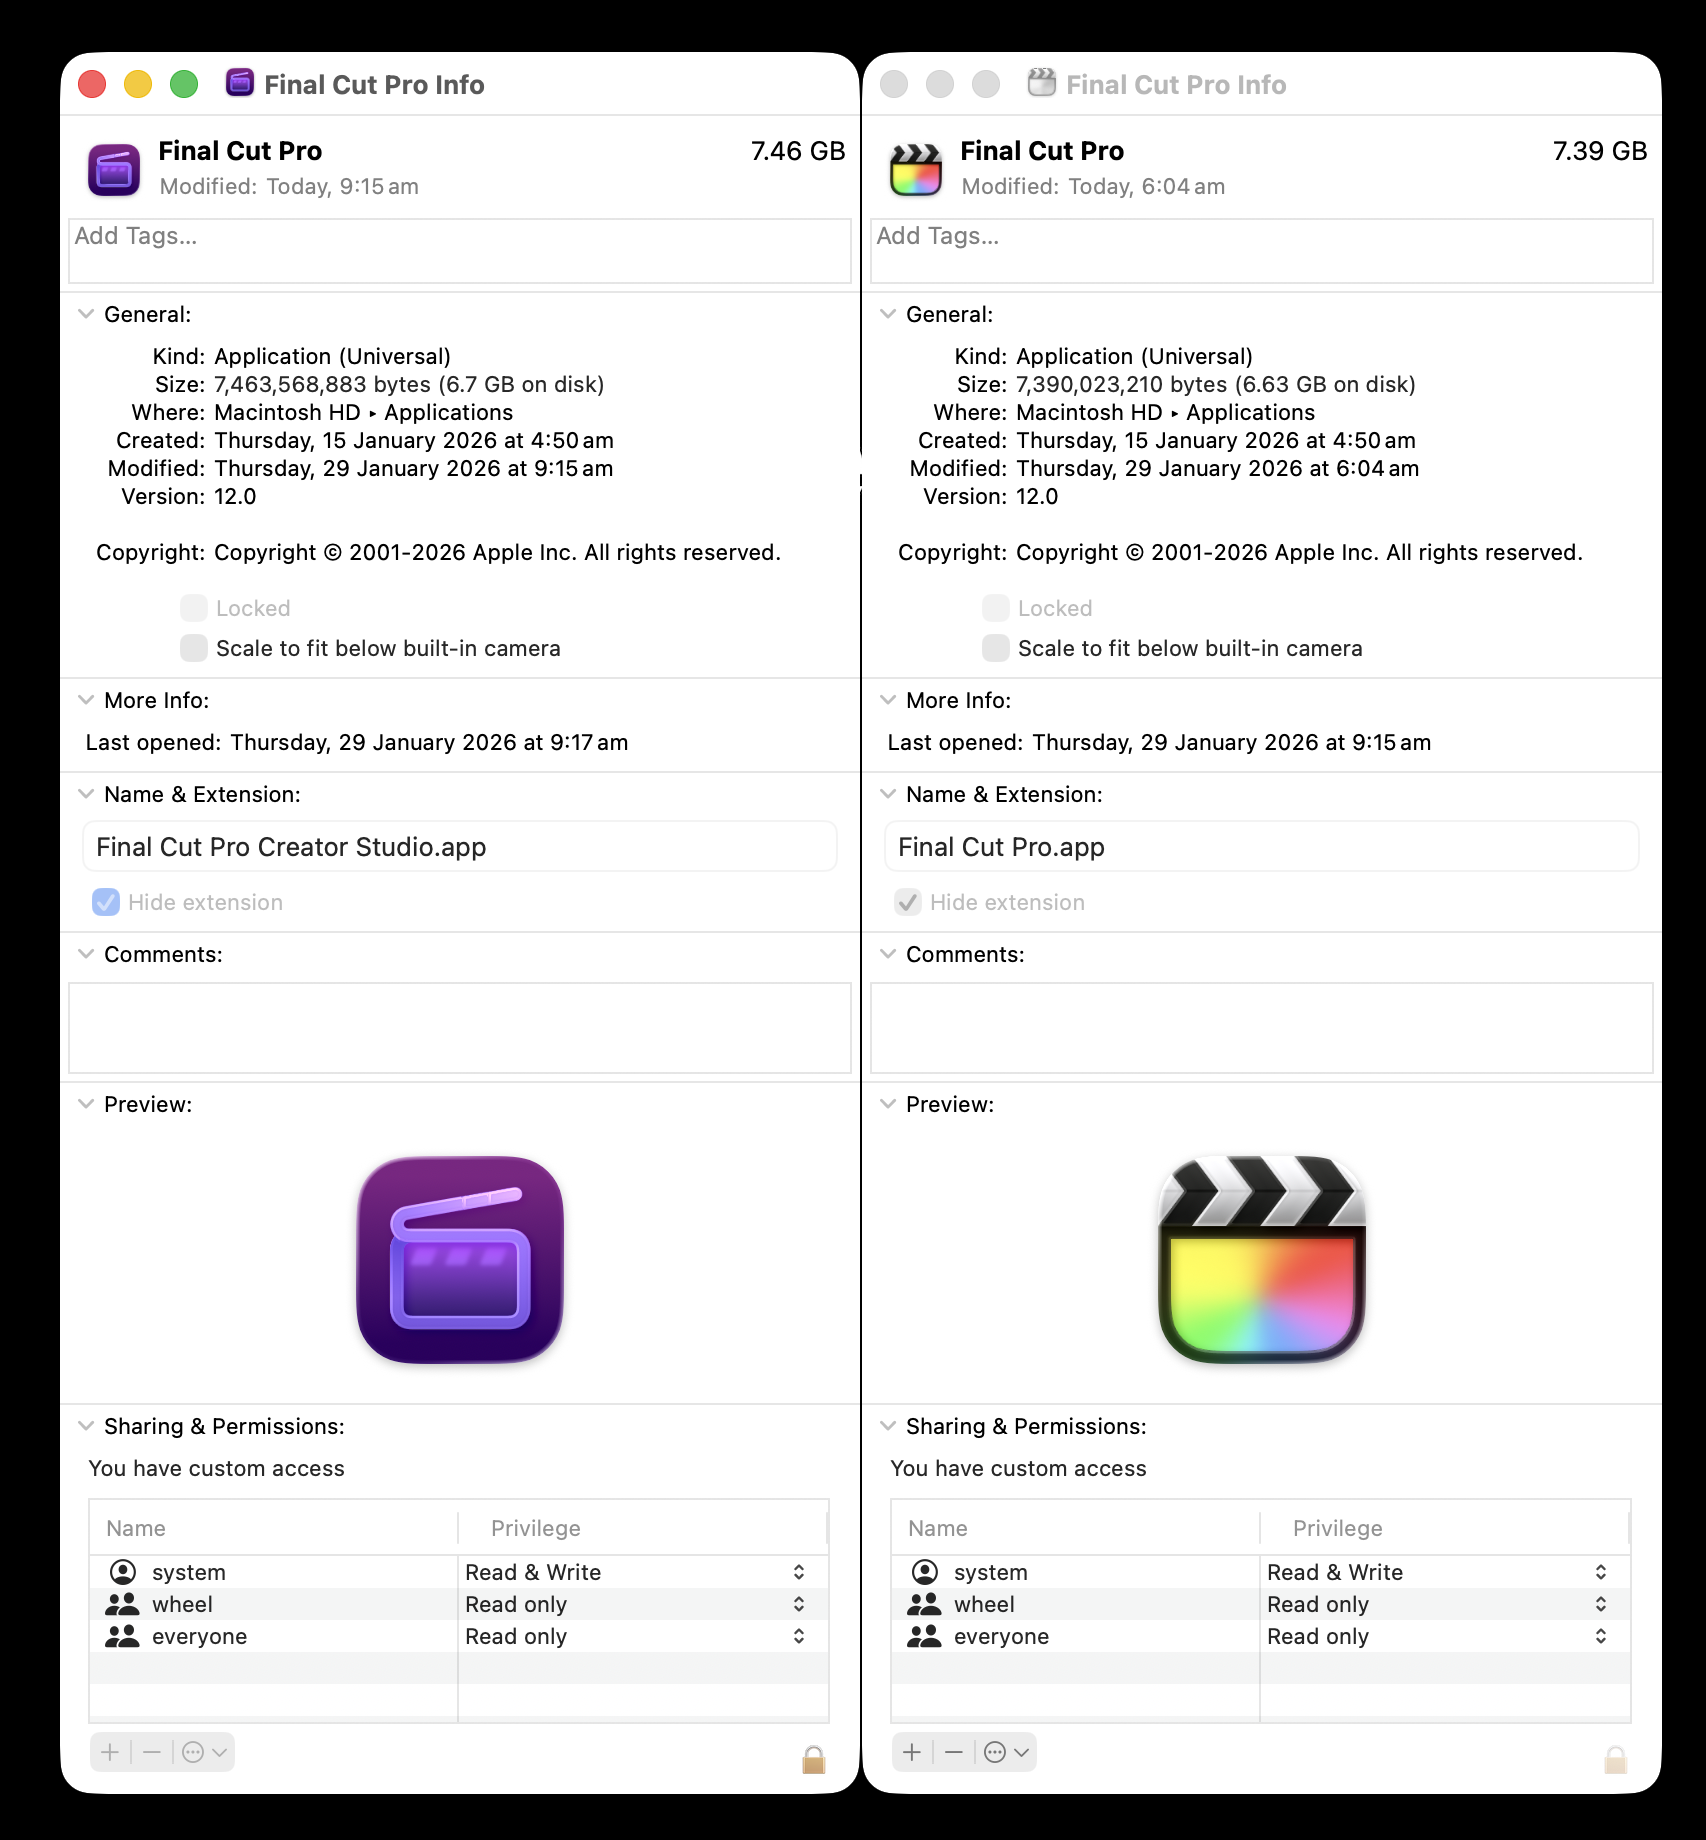This screenshot has height=1840, width=1706.
Task: Click the Add Tags field in left window
Action: [460, 250]
